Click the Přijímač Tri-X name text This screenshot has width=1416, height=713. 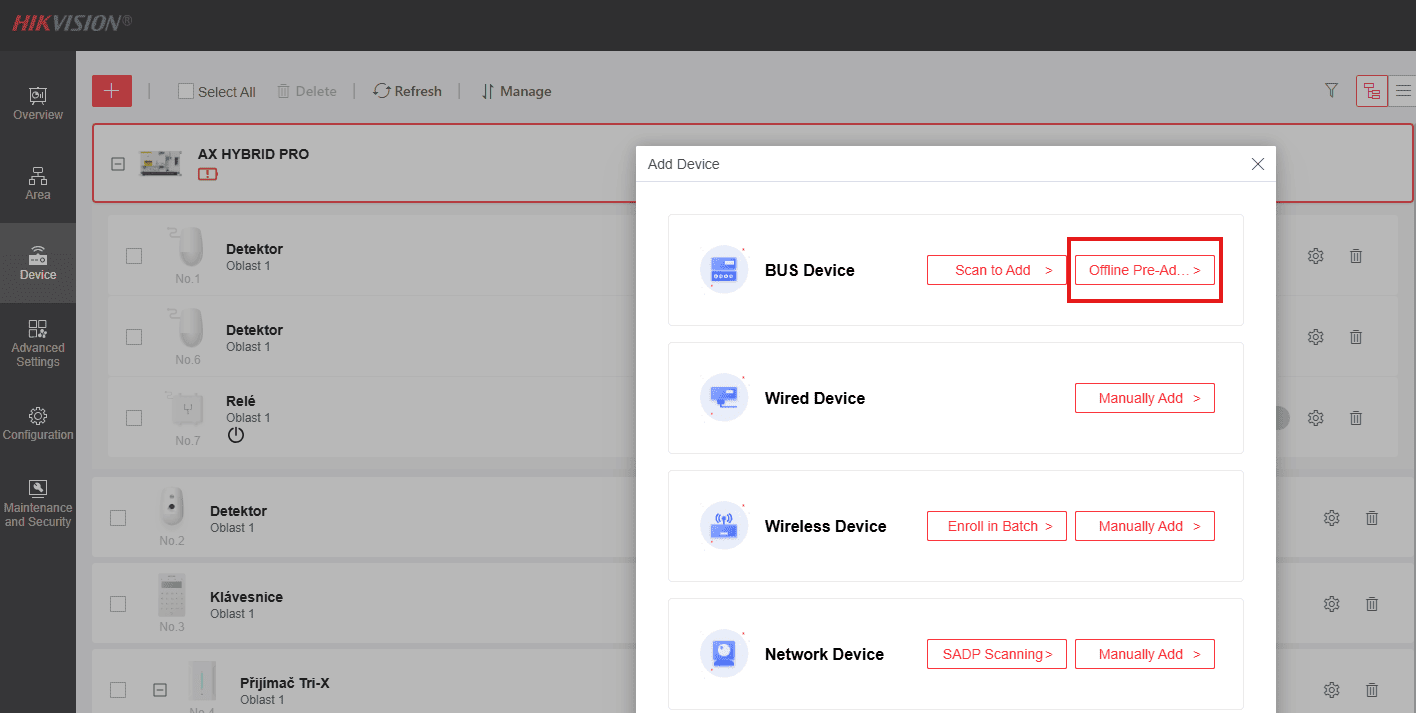tap(285, 683)
